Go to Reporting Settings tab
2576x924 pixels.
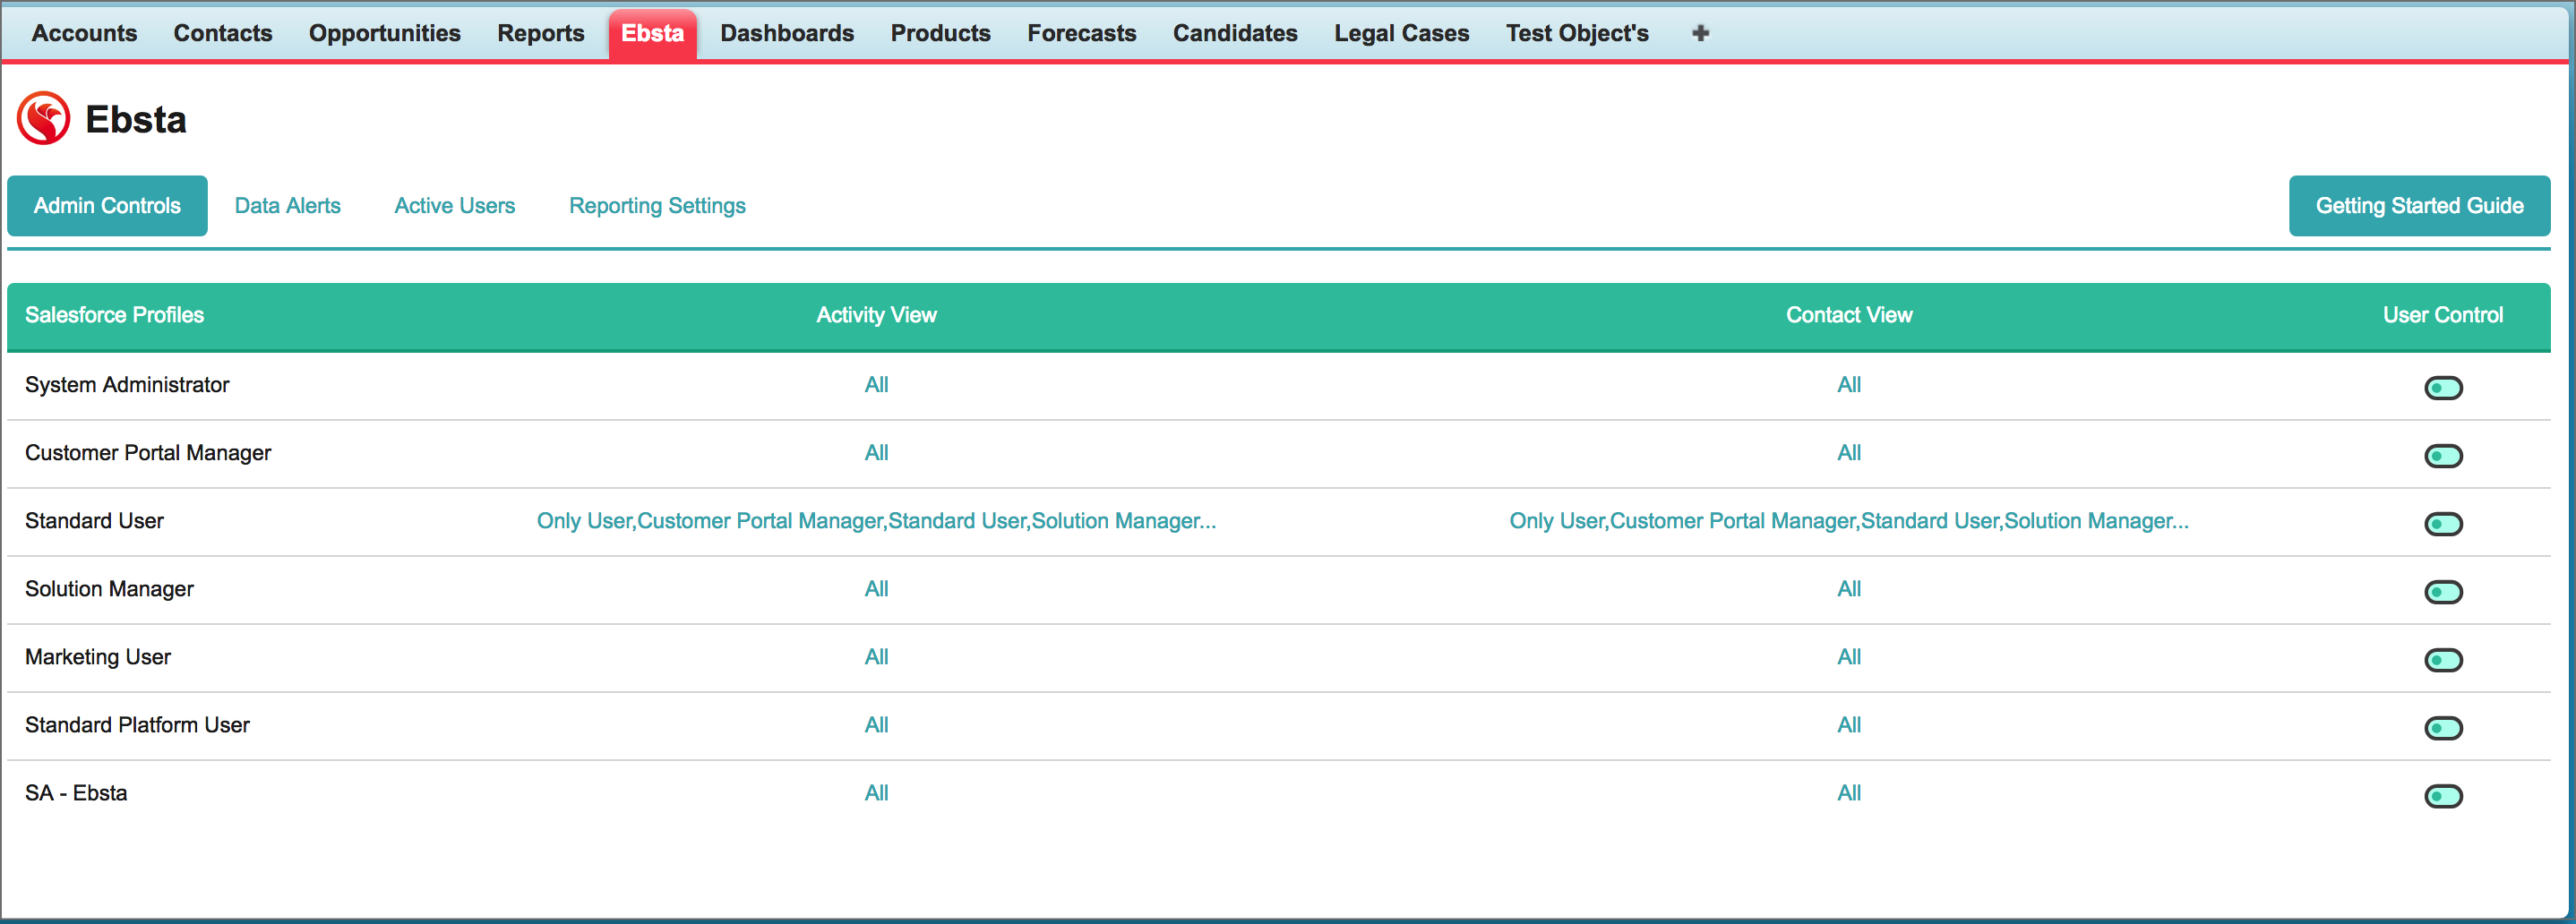pyautogui.click(x=657, y=206)
